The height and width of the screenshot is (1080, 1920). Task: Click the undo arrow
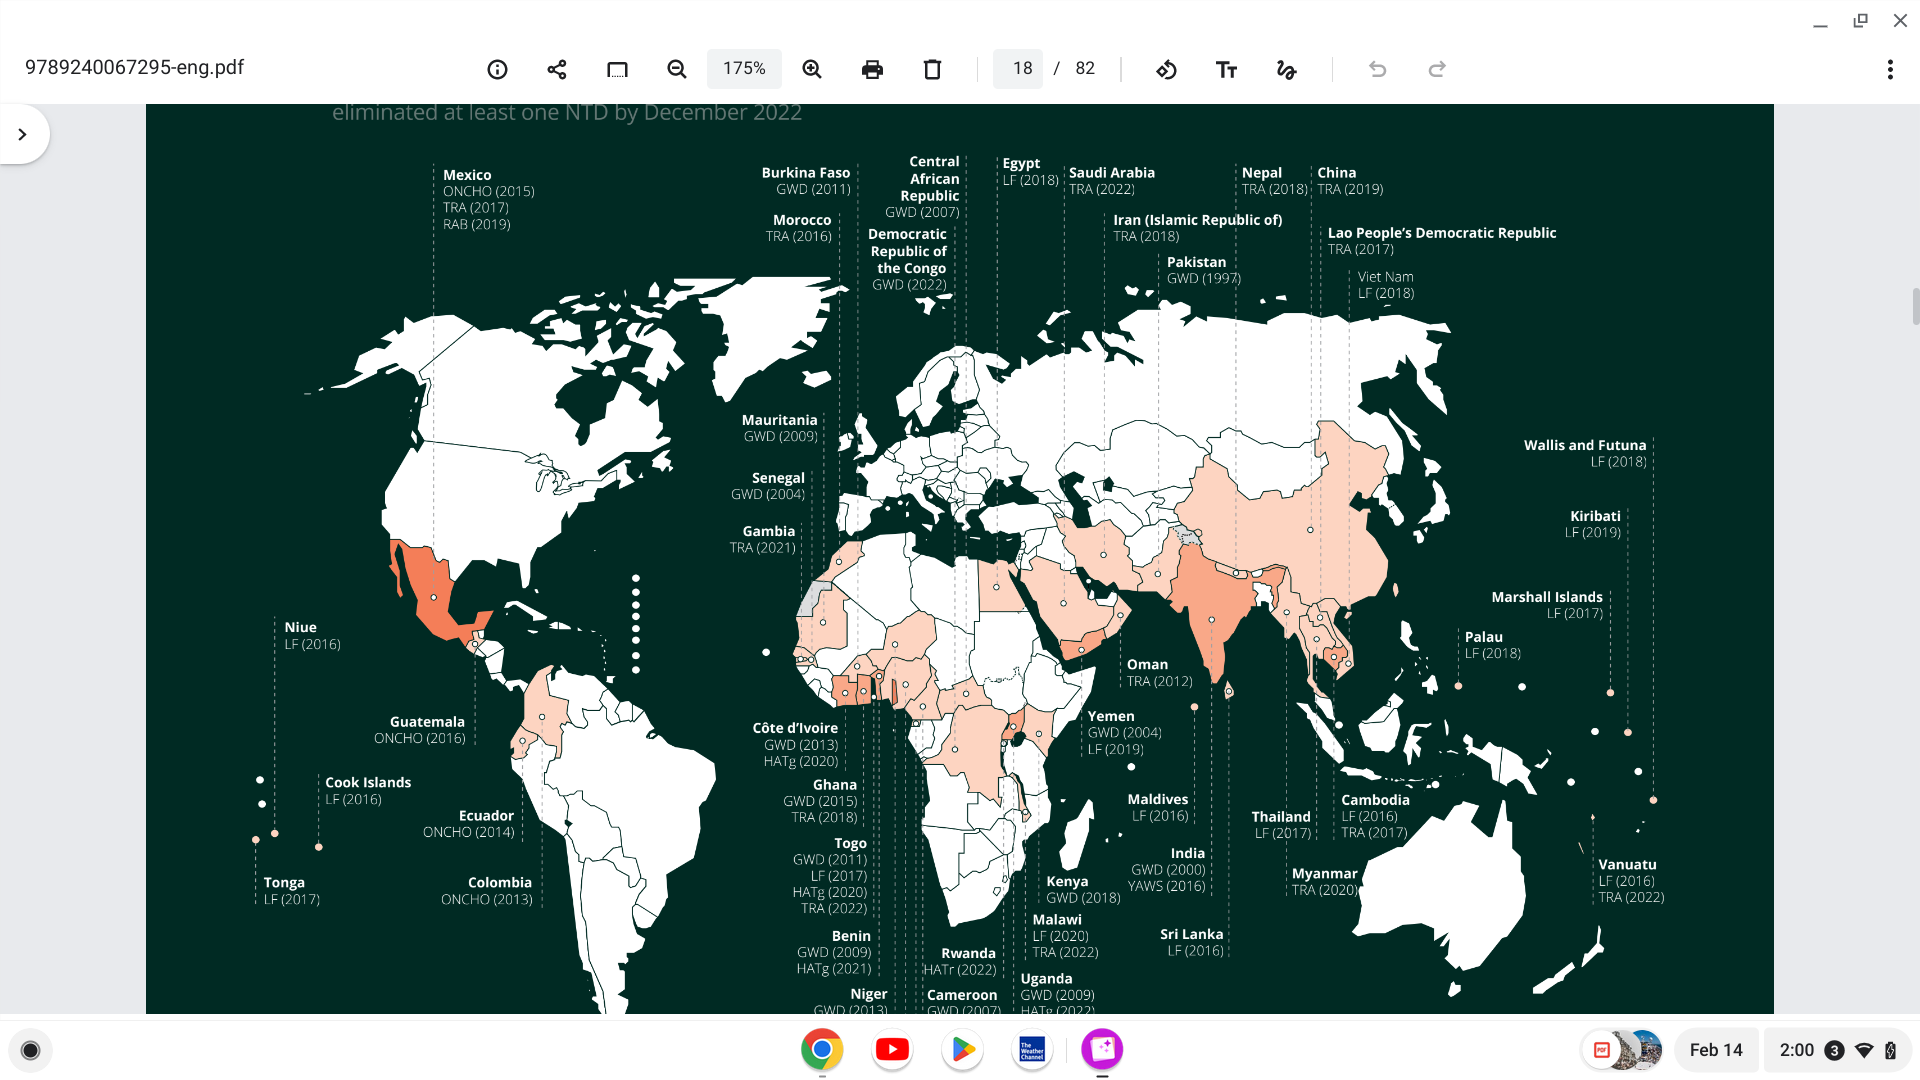tap(1377, 69)
